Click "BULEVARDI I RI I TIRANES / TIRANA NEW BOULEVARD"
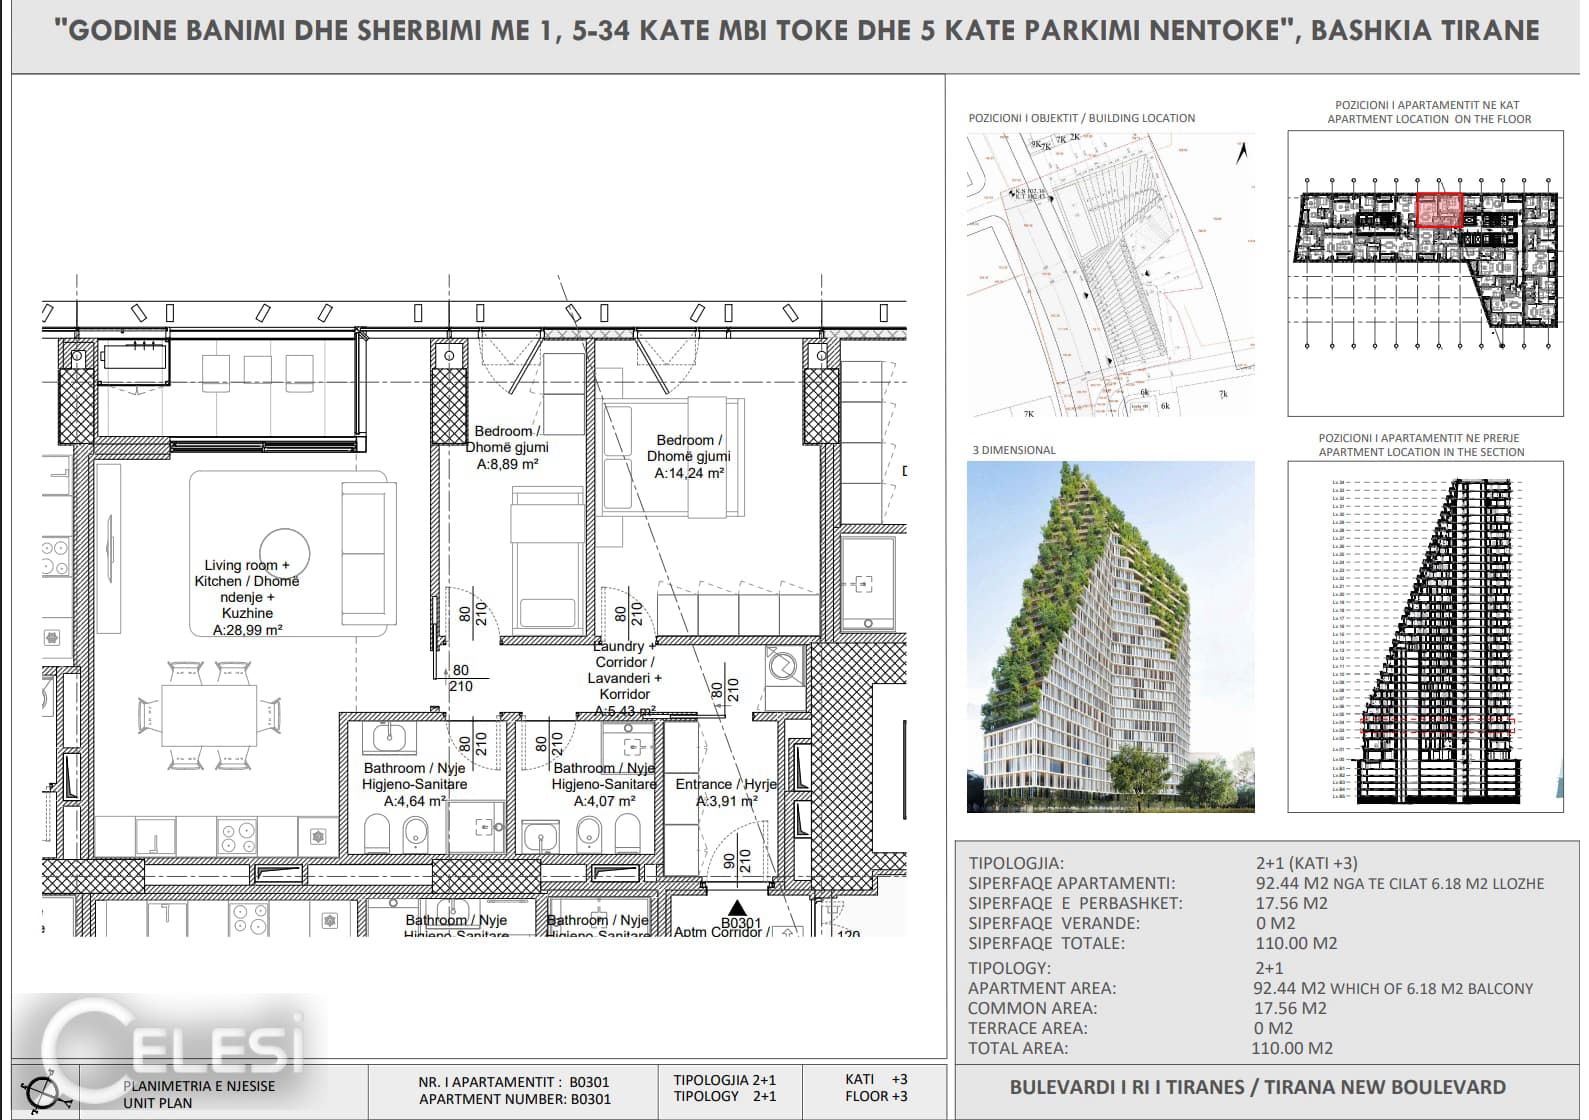 [x=1258, y=1087]
